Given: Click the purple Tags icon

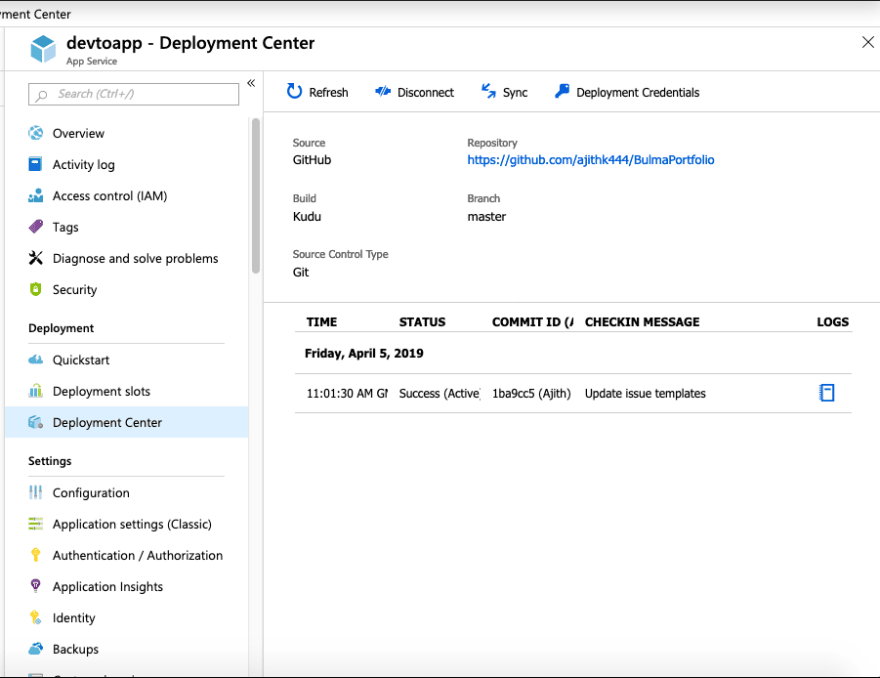Looking at the screenshot, I should pos(35,227).
